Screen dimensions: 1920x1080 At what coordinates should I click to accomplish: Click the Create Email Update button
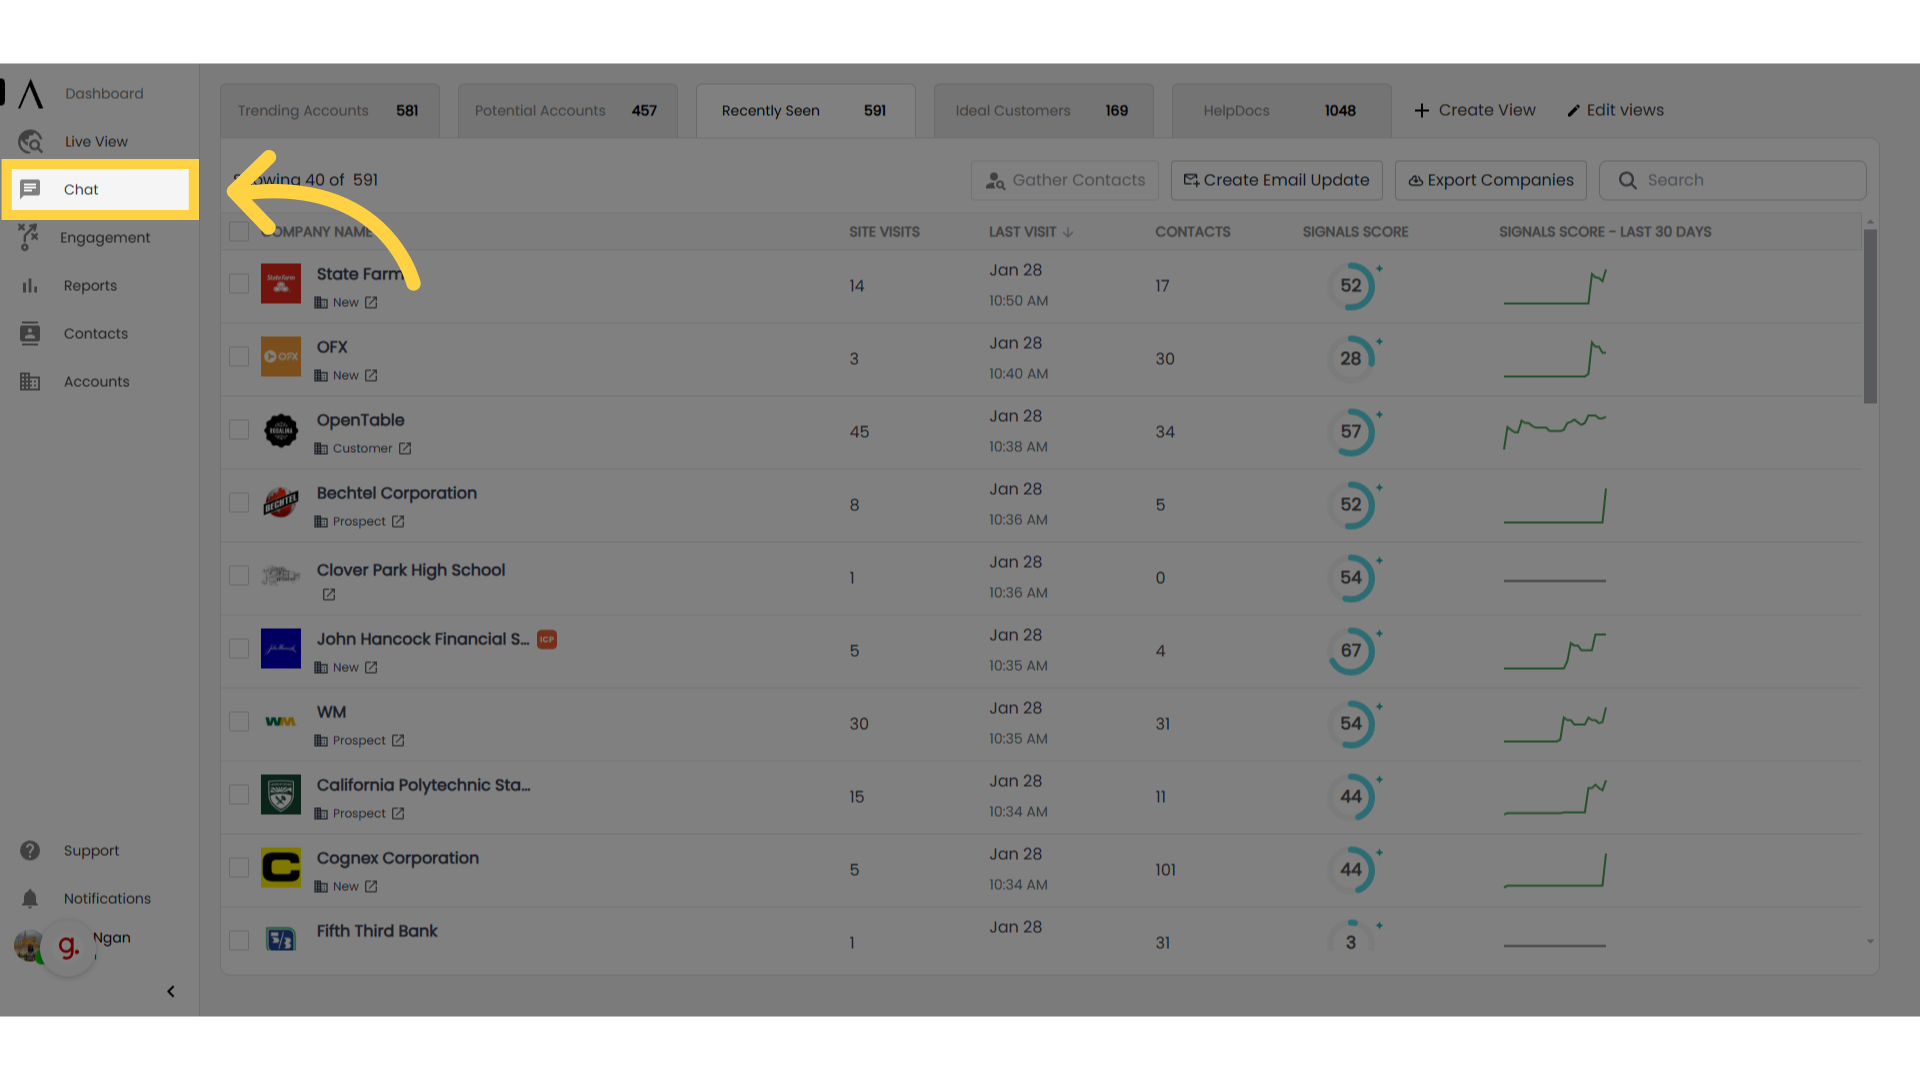pyautogui.click(x=1276, y=180)
